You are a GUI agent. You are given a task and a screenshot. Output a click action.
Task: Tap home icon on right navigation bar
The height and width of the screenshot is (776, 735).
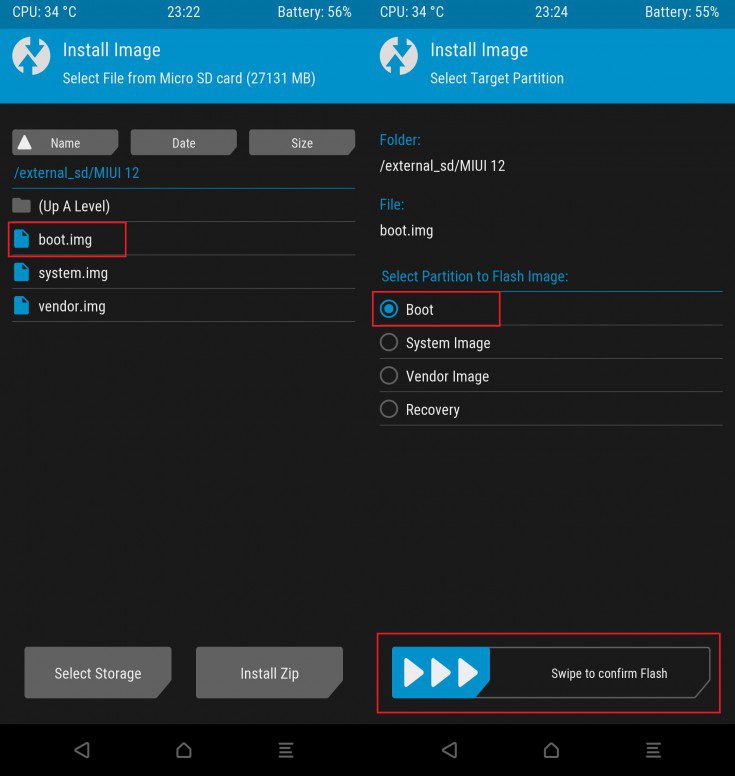(551, 750)
